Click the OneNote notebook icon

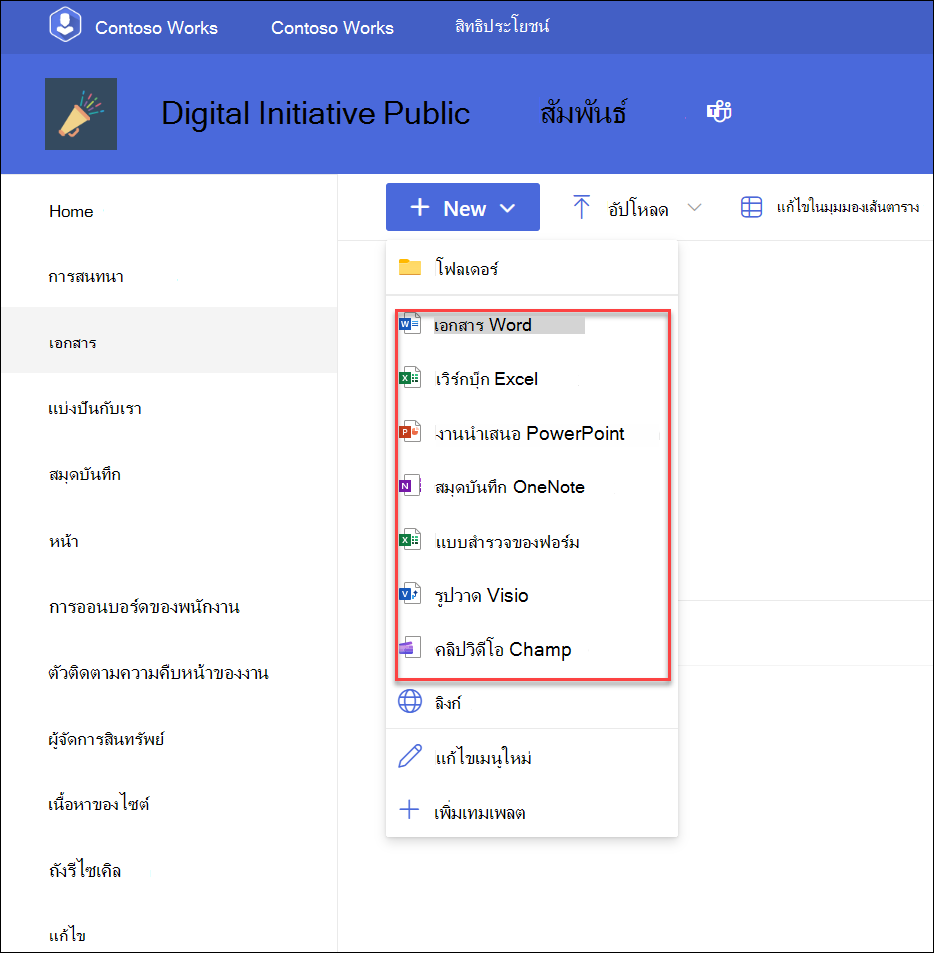(x=410, y=485)
